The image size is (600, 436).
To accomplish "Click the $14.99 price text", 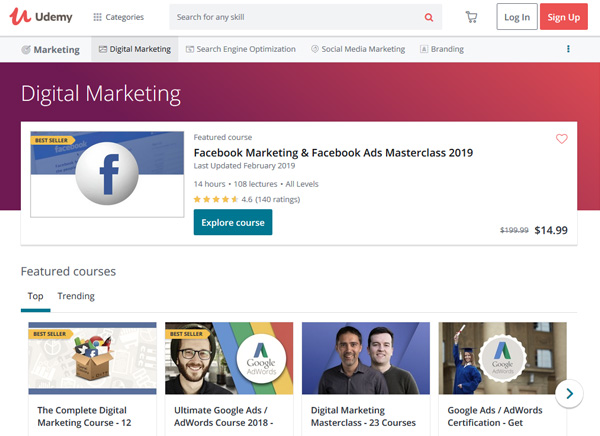I will point(551,230).
